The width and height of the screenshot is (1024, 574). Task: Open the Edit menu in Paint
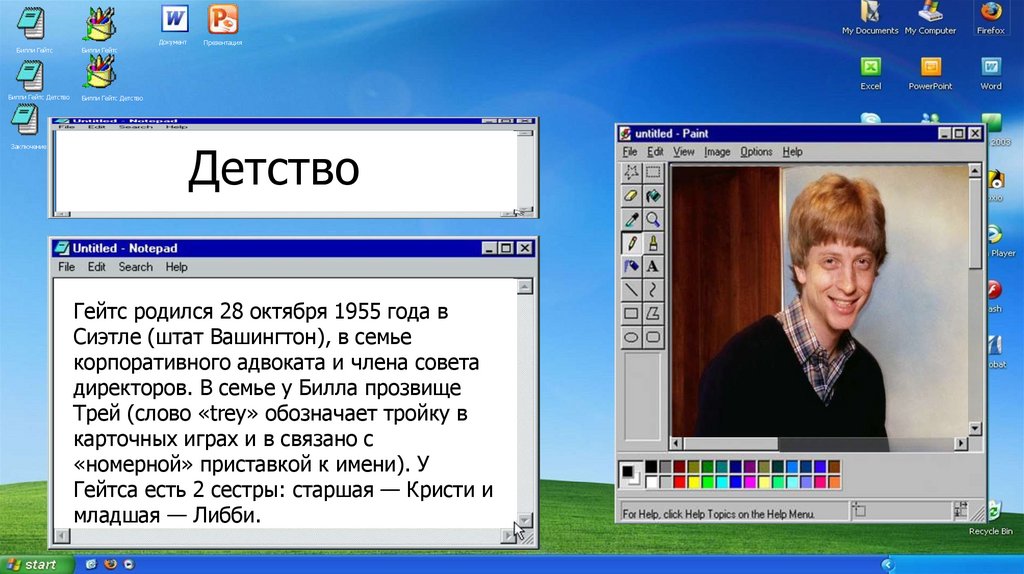[655, 151]
